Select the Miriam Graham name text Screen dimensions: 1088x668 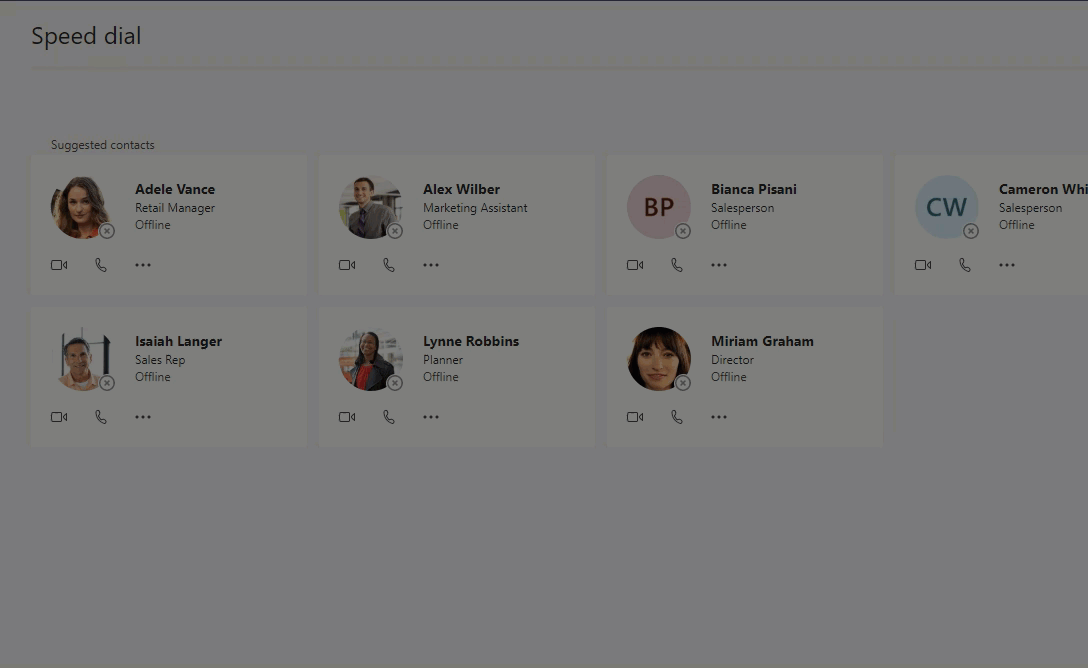coord(762,341)
